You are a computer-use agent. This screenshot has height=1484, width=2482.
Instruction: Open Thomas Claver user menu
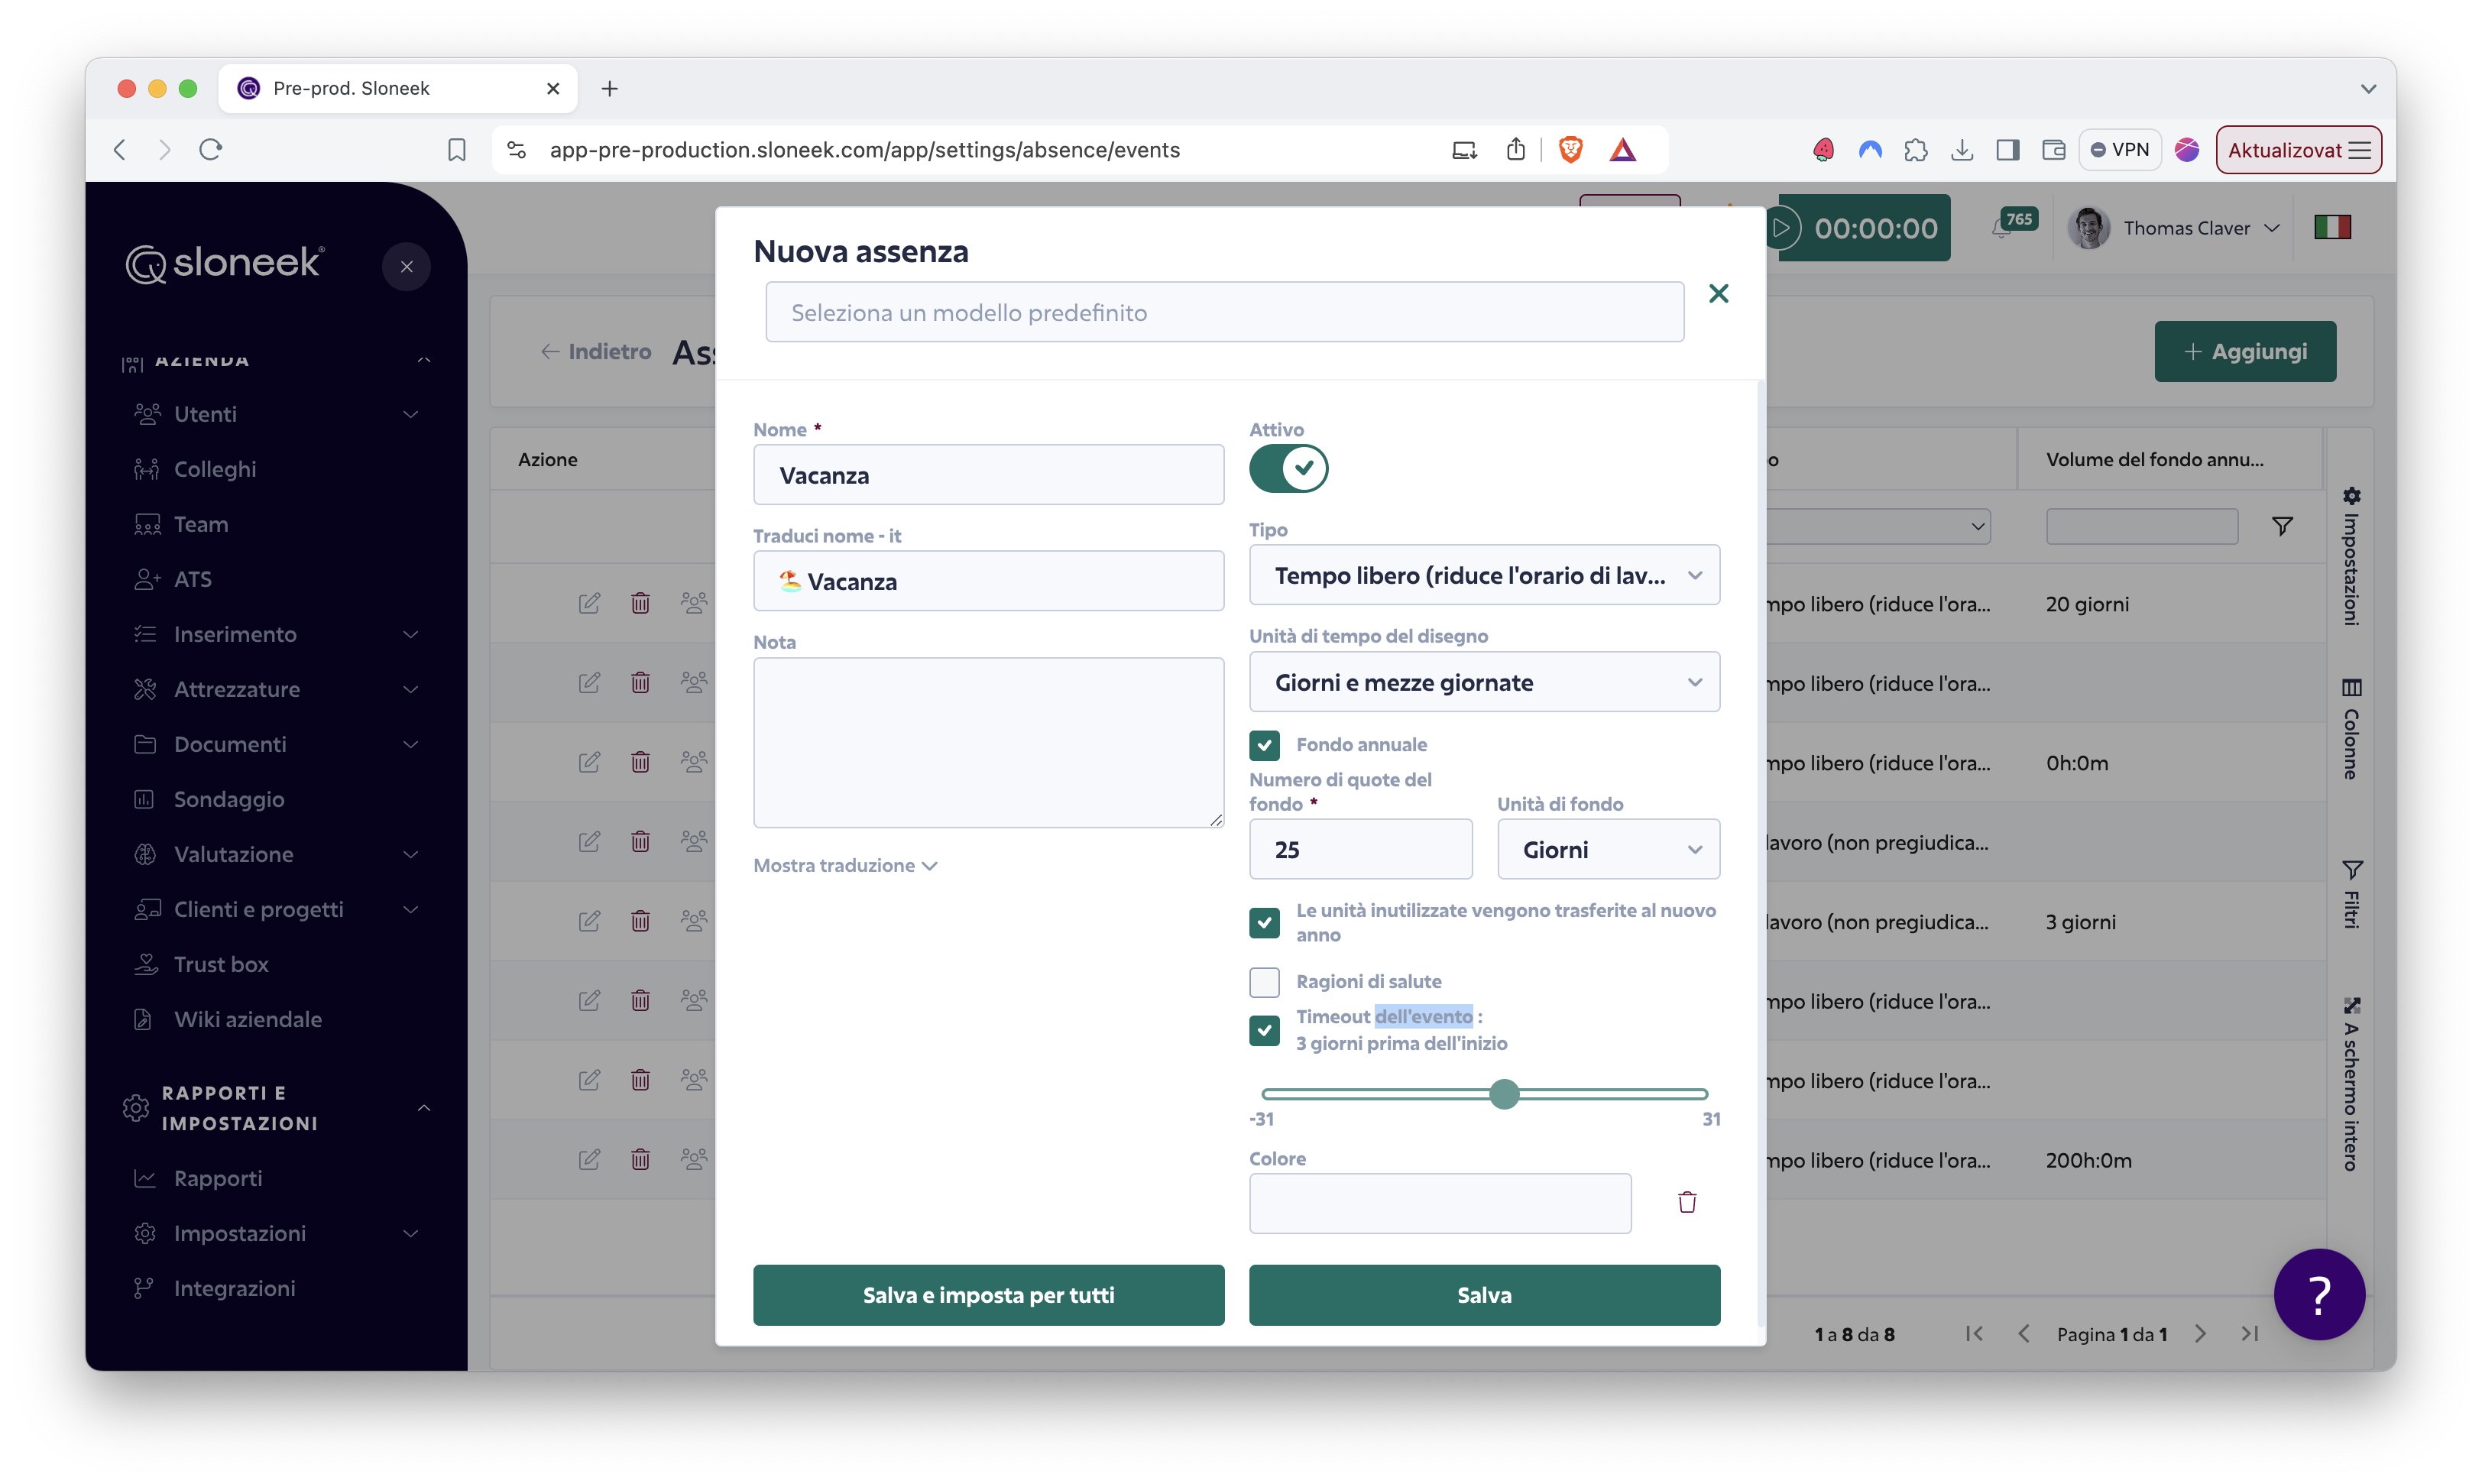2175,228
